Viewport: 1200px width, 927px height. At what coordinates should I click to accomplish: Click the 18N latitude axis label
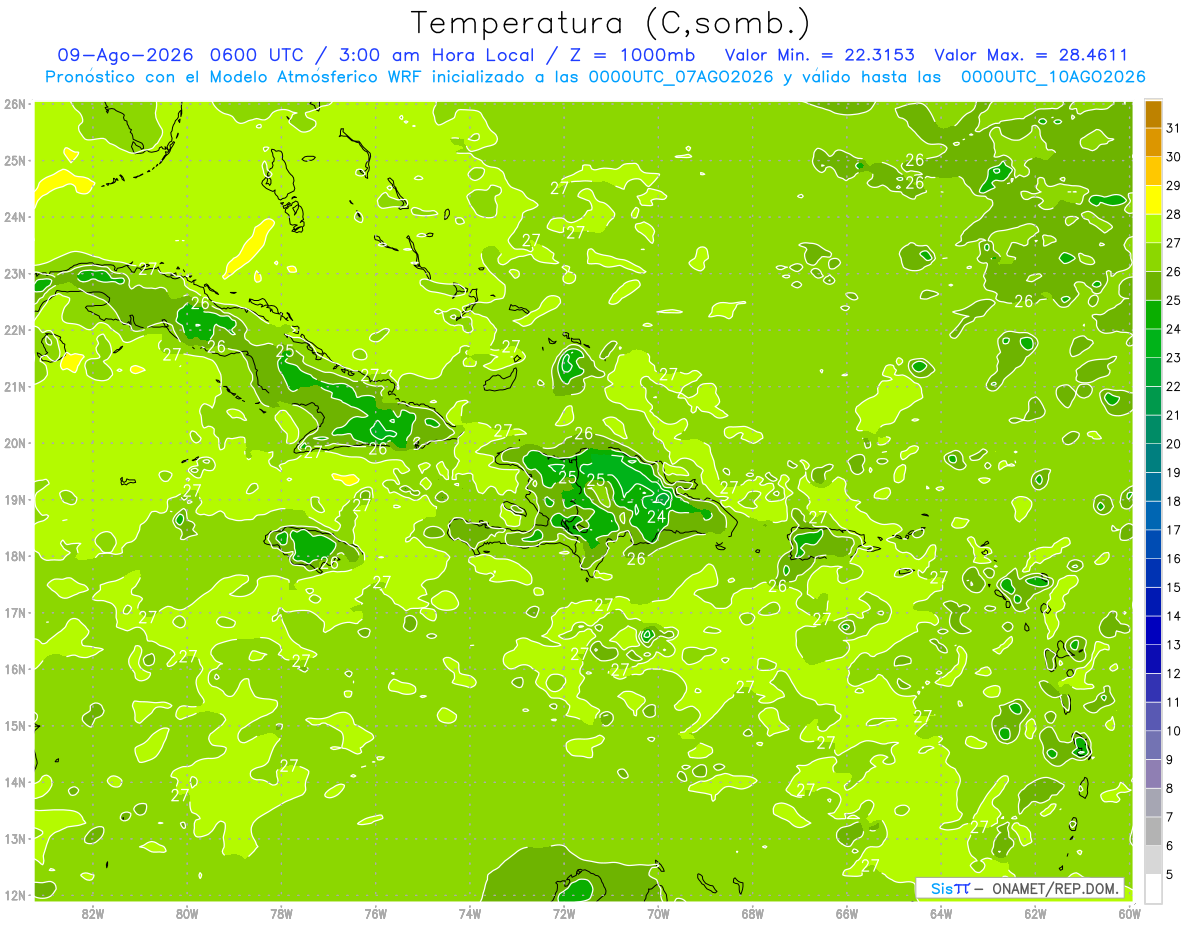pyautogui.click(x=15, y=556)
